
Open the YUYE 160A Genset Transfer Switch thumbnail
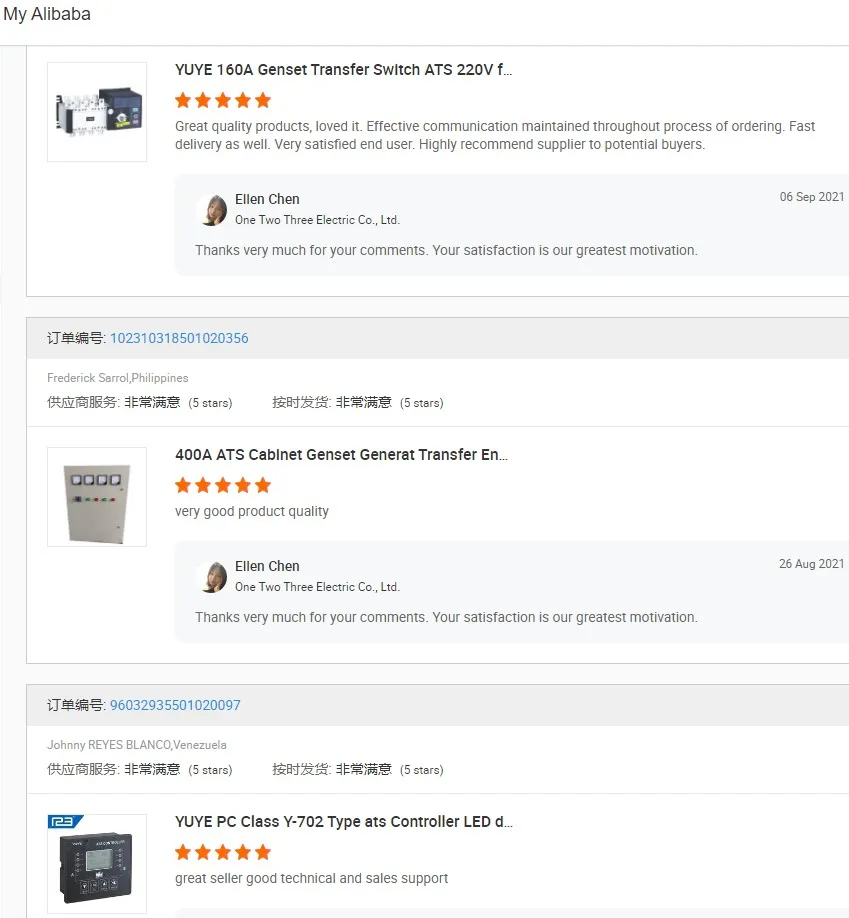click(97, 112)
